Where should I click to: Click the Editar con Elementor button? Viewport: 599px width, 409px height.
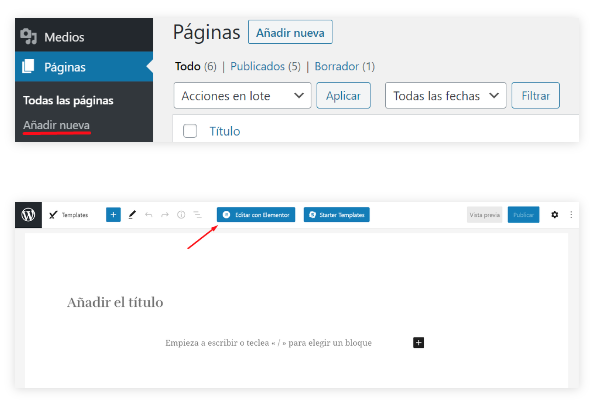256,215
